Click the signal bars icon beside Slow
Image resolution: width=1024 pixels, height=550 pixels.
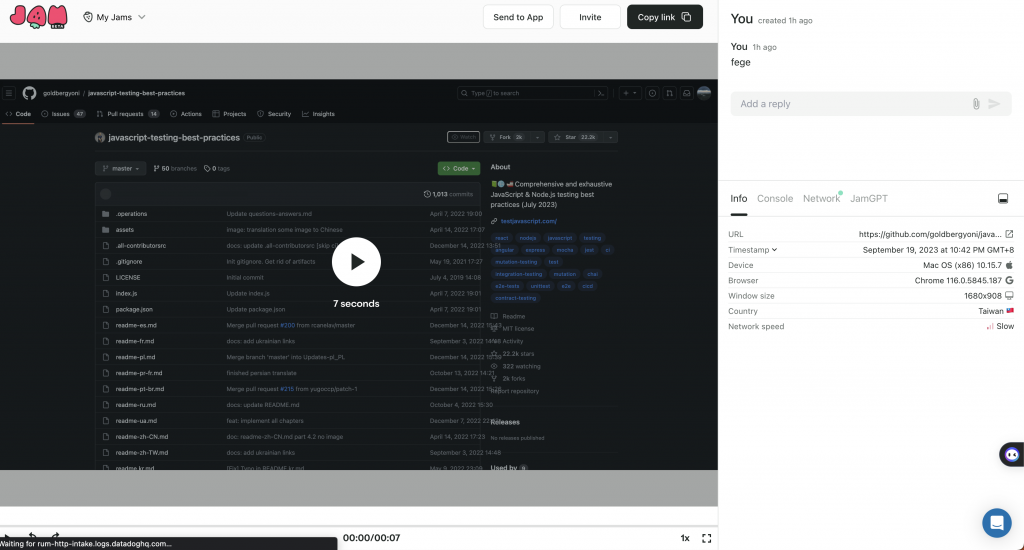990,326
